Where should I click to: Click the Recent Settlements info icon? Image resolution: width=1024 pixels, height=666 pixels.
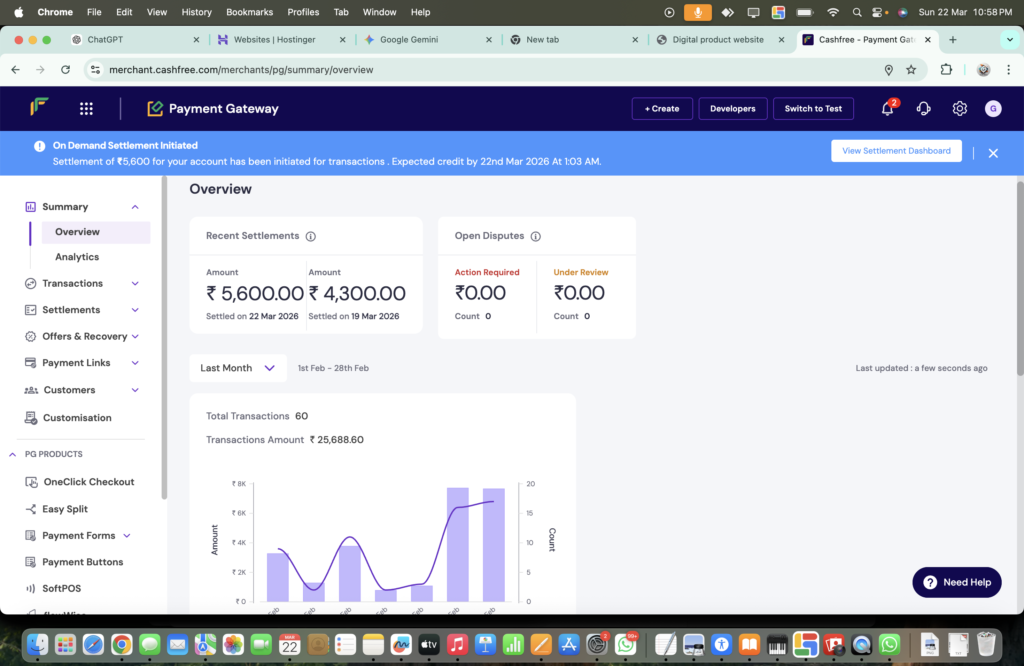311,237
